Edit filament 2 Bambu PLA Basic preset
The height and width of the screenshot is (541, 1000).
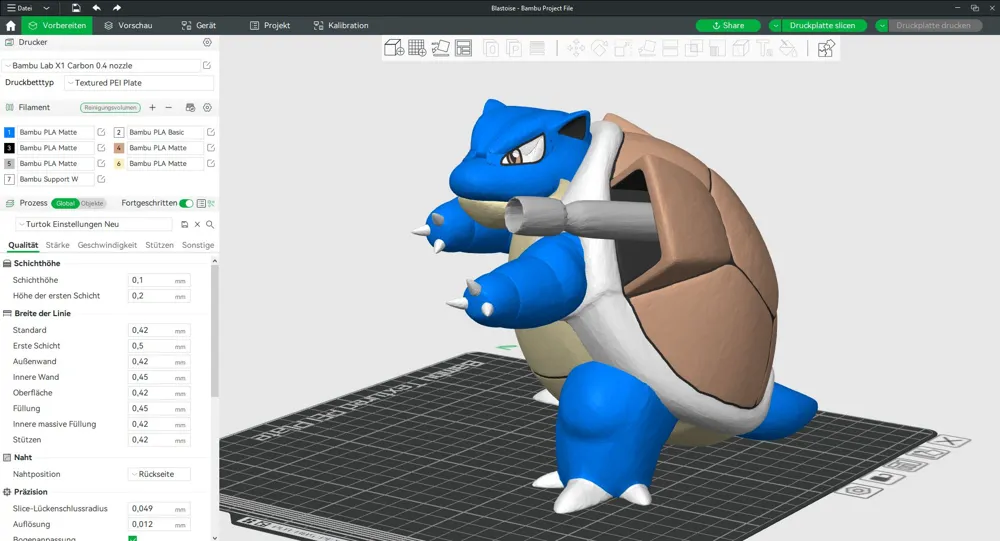click(x=210, y=132)
